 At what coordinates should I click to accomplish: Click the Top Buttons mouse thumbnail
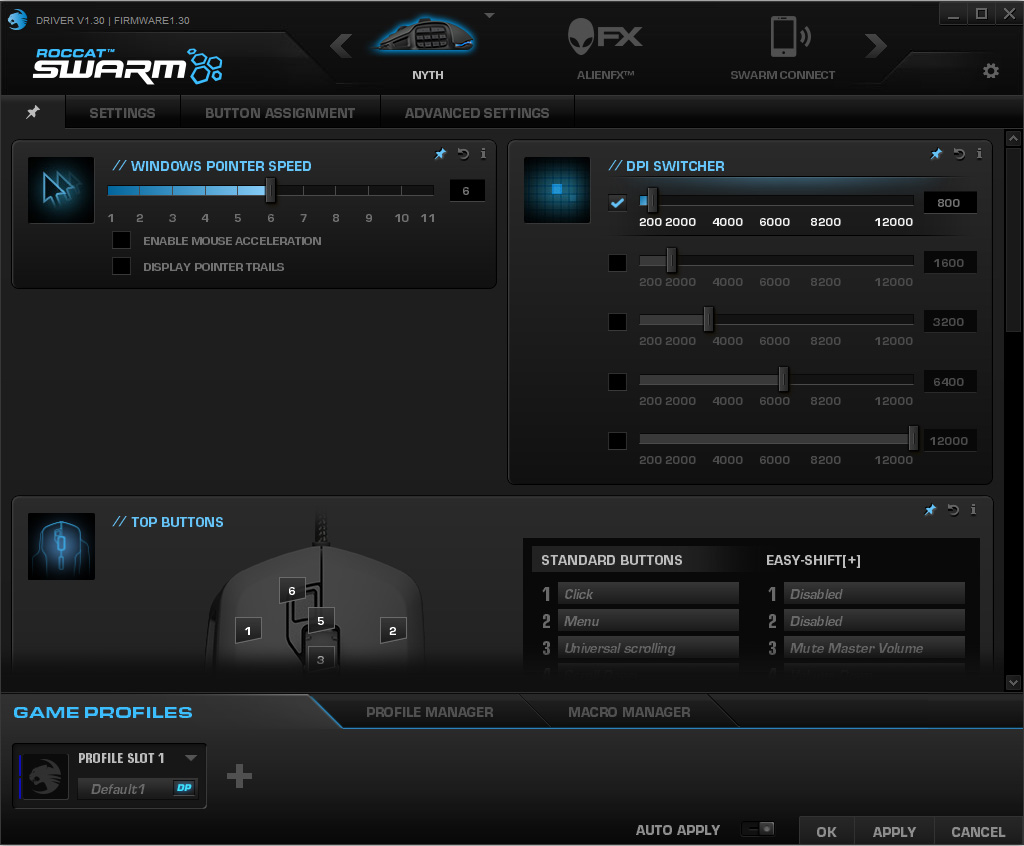[61, 546]
